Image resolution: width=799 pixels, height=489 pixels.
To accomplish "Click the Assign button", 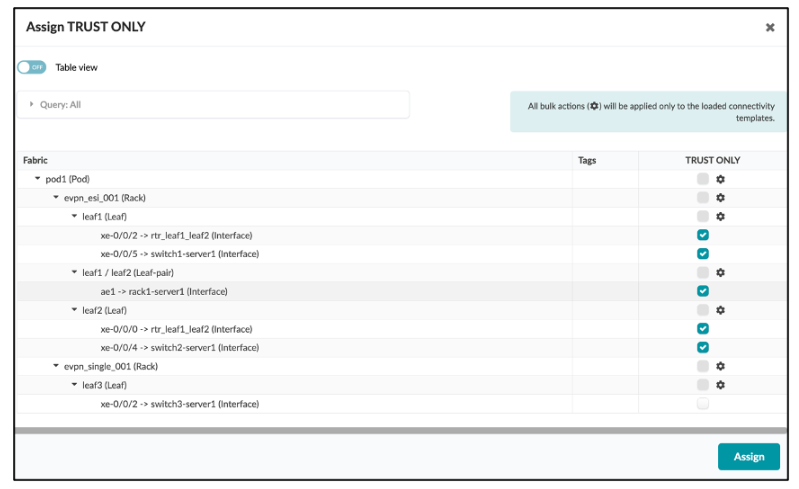I will (x=748, y=456).
